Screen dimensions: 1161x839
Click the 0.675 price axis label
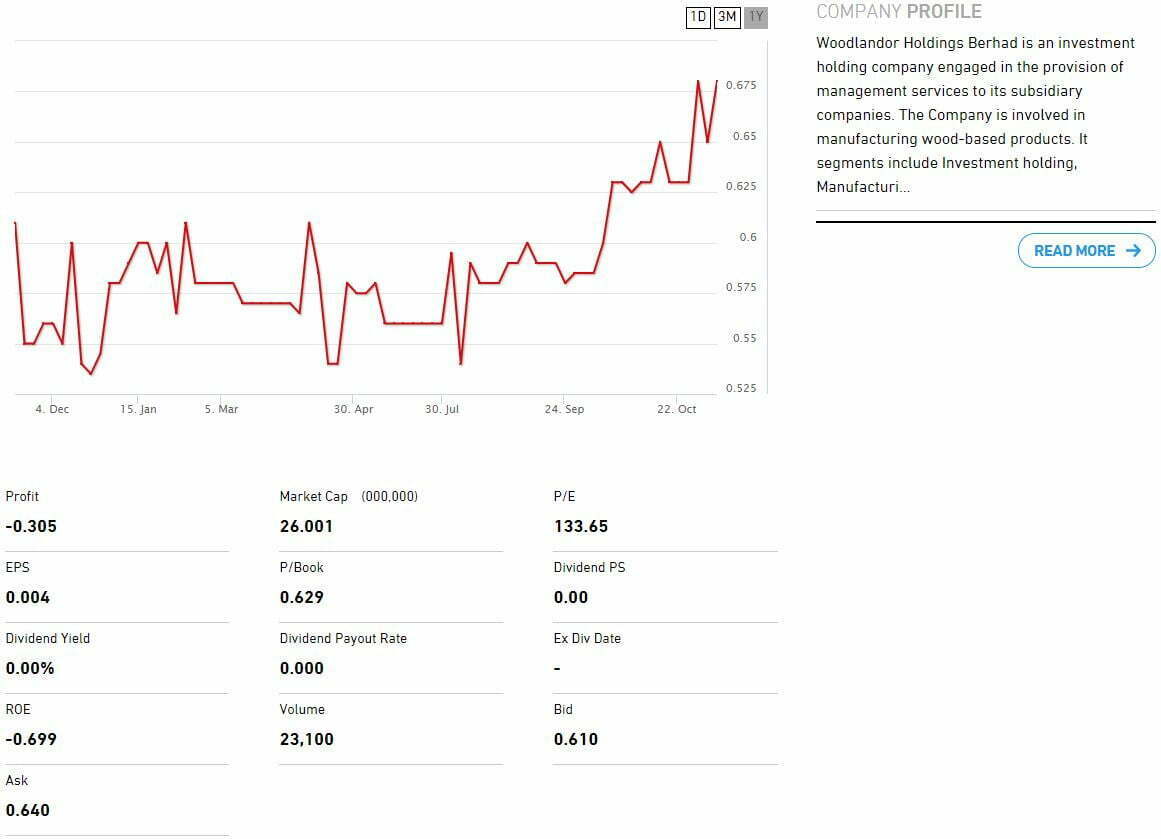click(x=741, y=86)
